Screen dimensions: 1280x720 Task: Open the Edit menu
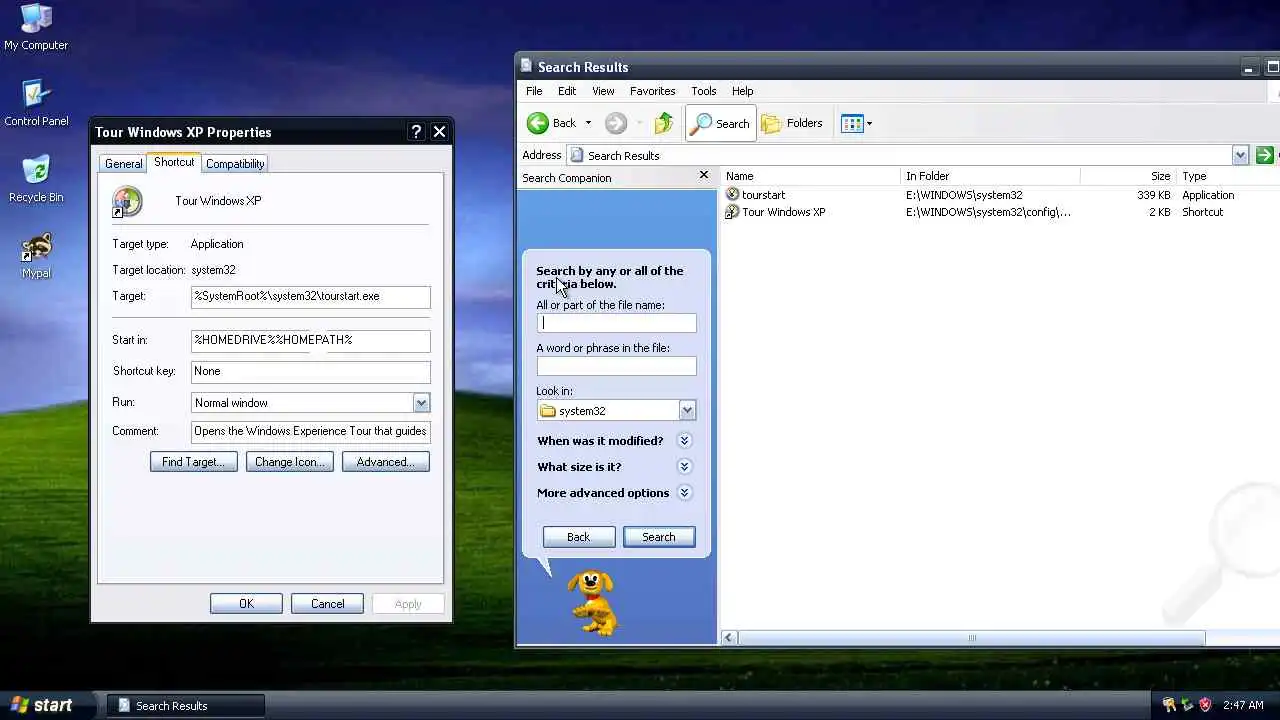(567, 91)
